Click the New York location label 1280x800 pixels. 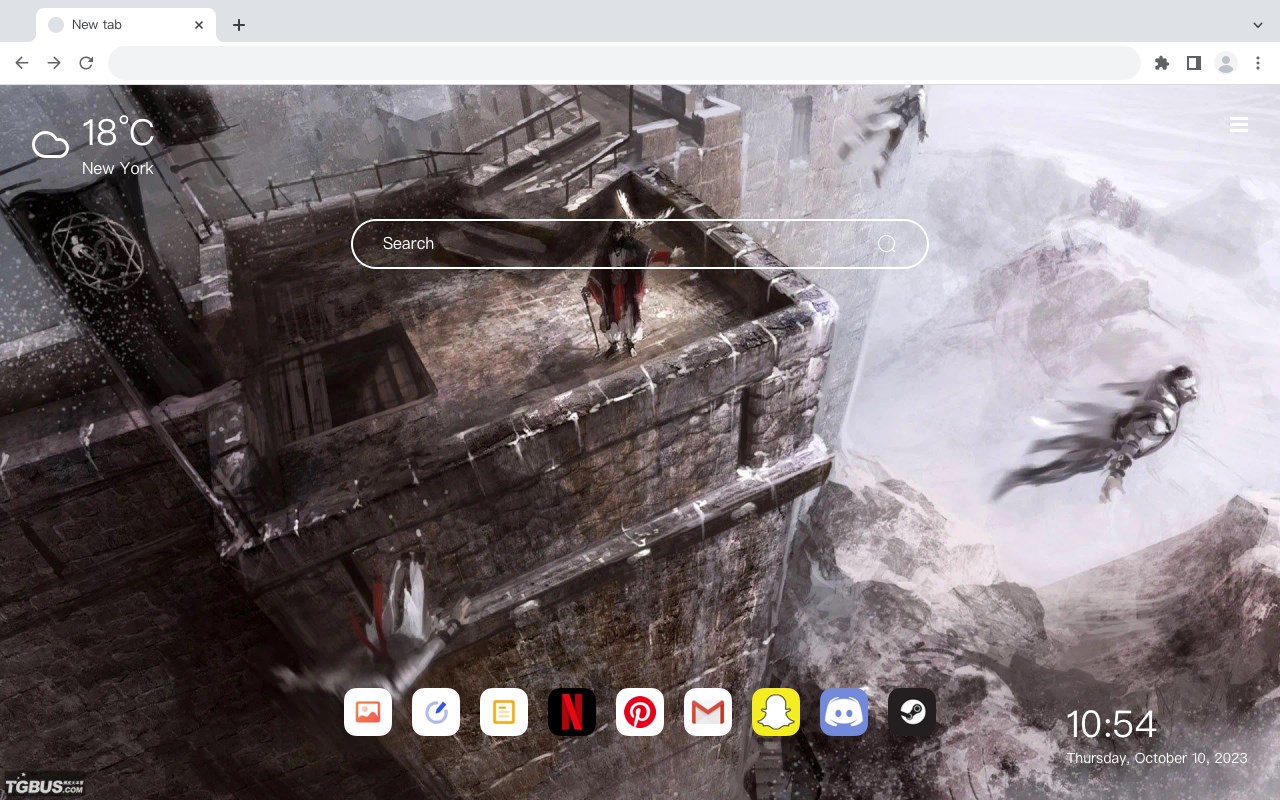coord(118,168)
